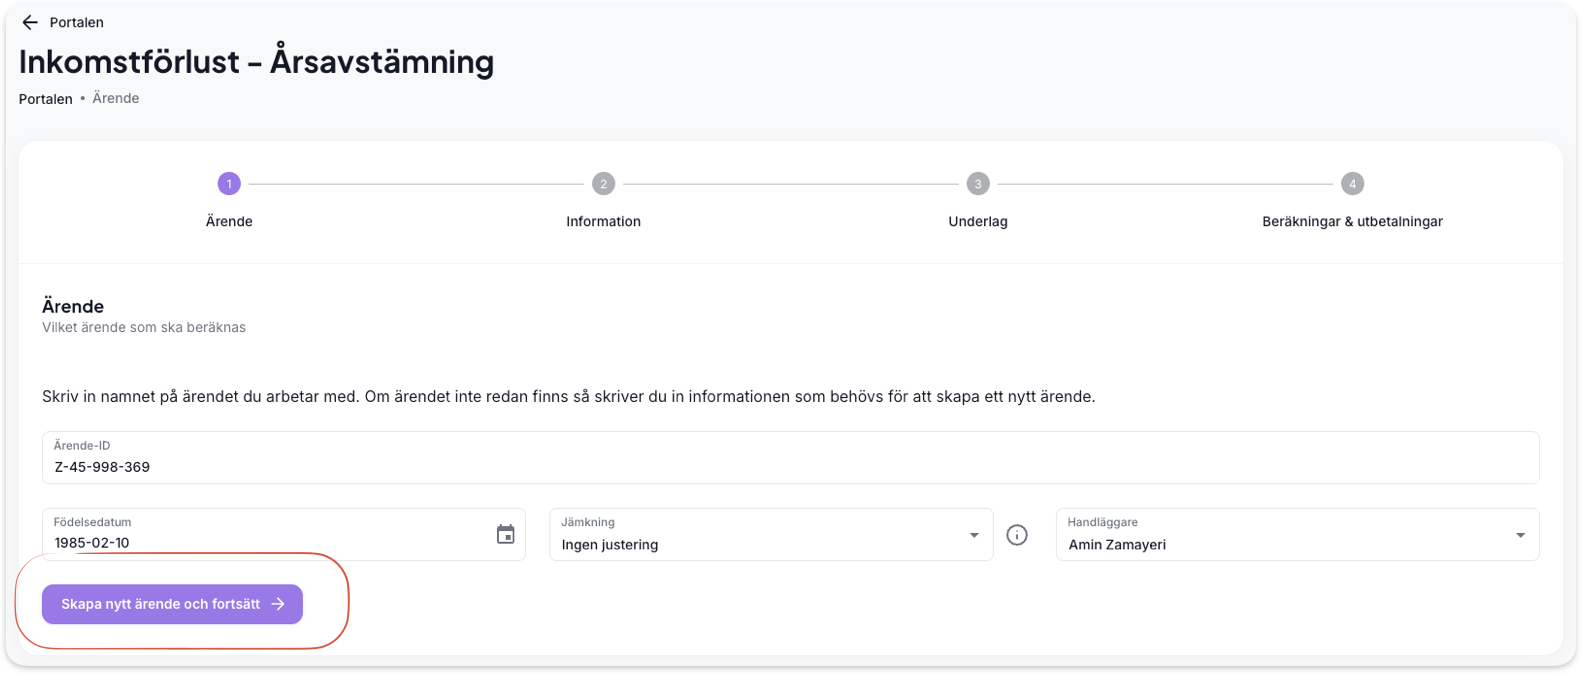Image resolution: width=1582 pixels, height=676 pixels.
Task: Click the Födelsedatum date field value
Action: tap(92, 543)
